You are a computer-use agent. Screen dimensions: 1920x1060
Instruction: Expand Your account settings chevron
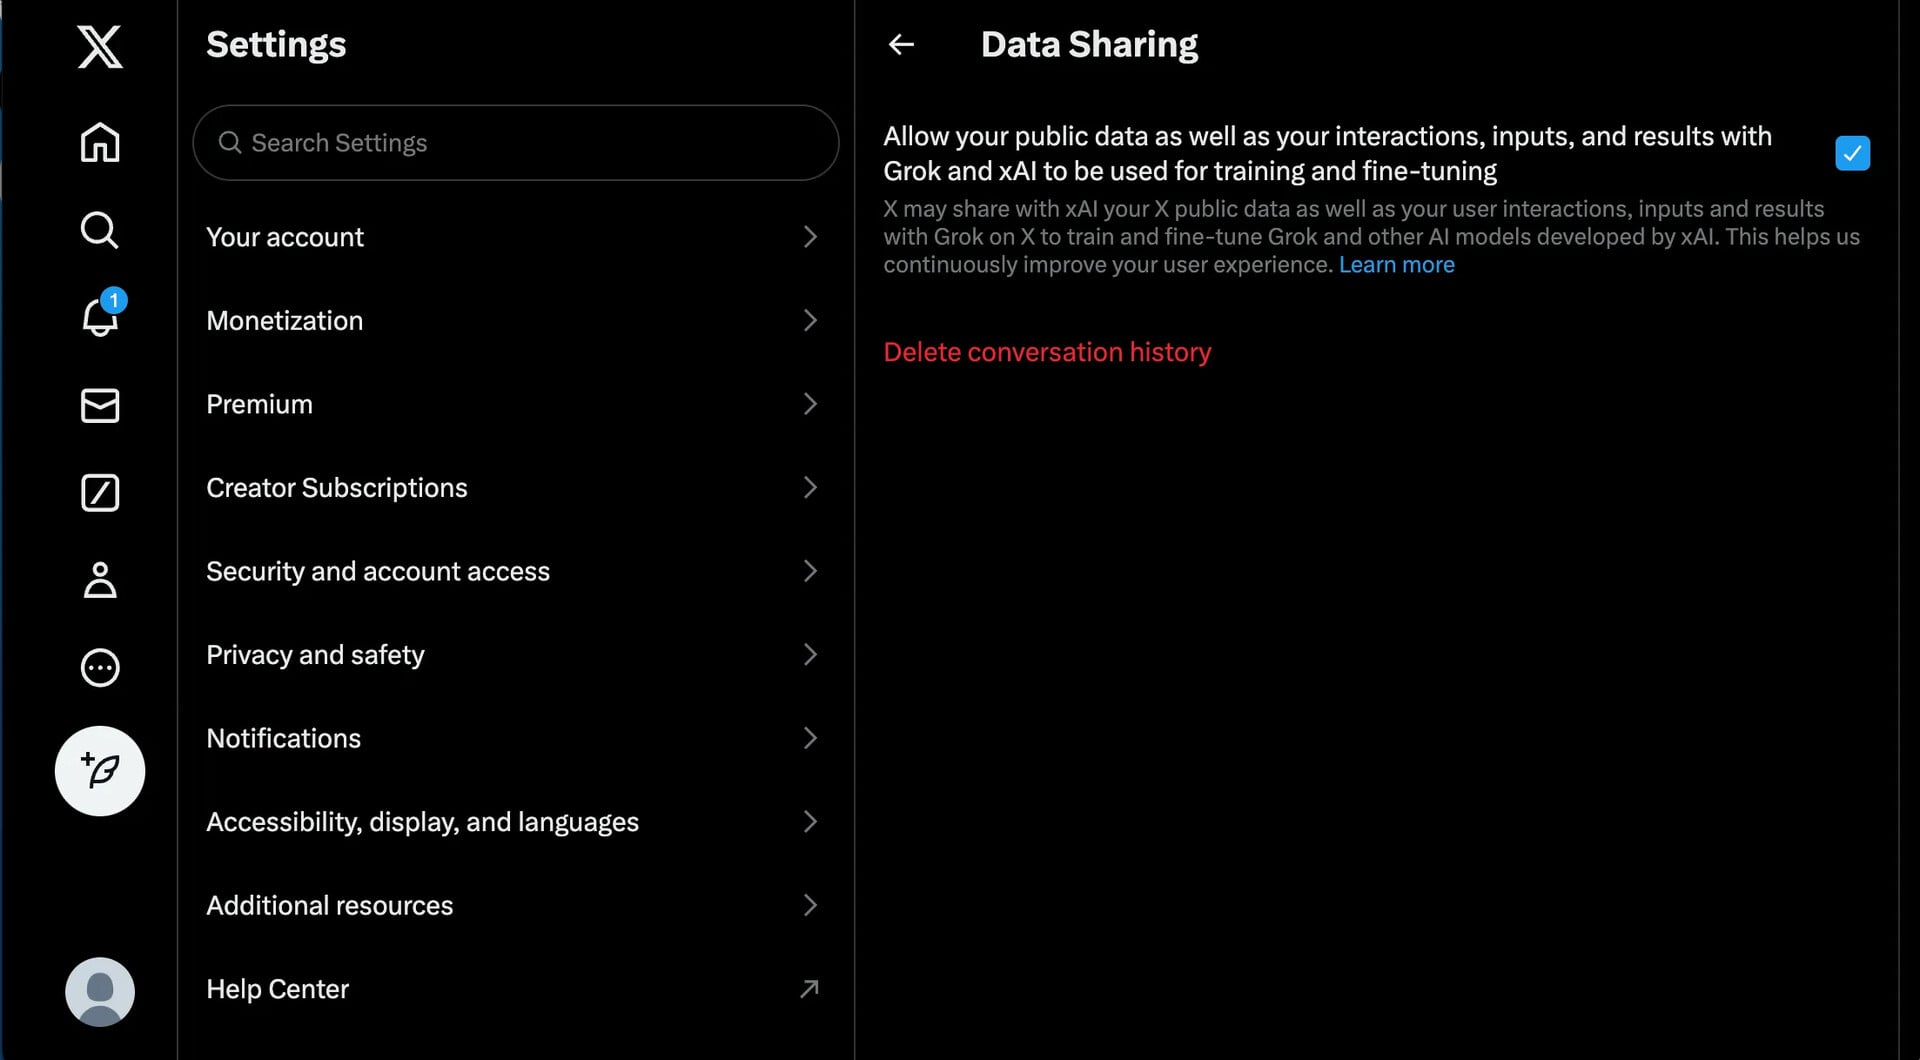[x=810, y=237]
